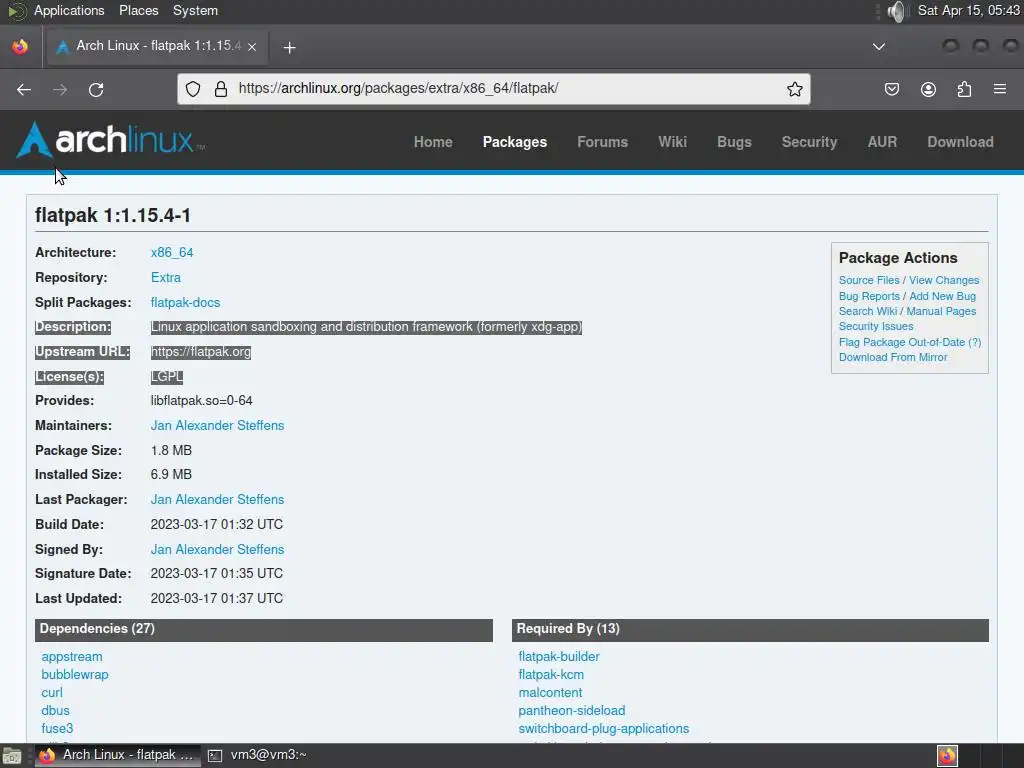Reload the current page

click(x=96, y=89)
